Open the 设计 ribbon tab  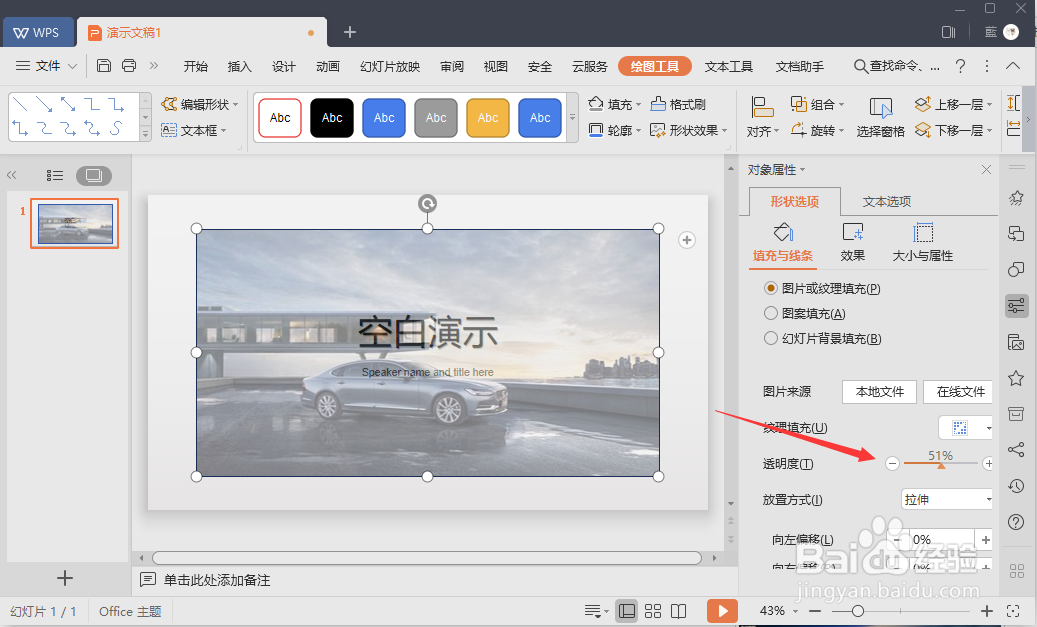(x=284, y=66)
